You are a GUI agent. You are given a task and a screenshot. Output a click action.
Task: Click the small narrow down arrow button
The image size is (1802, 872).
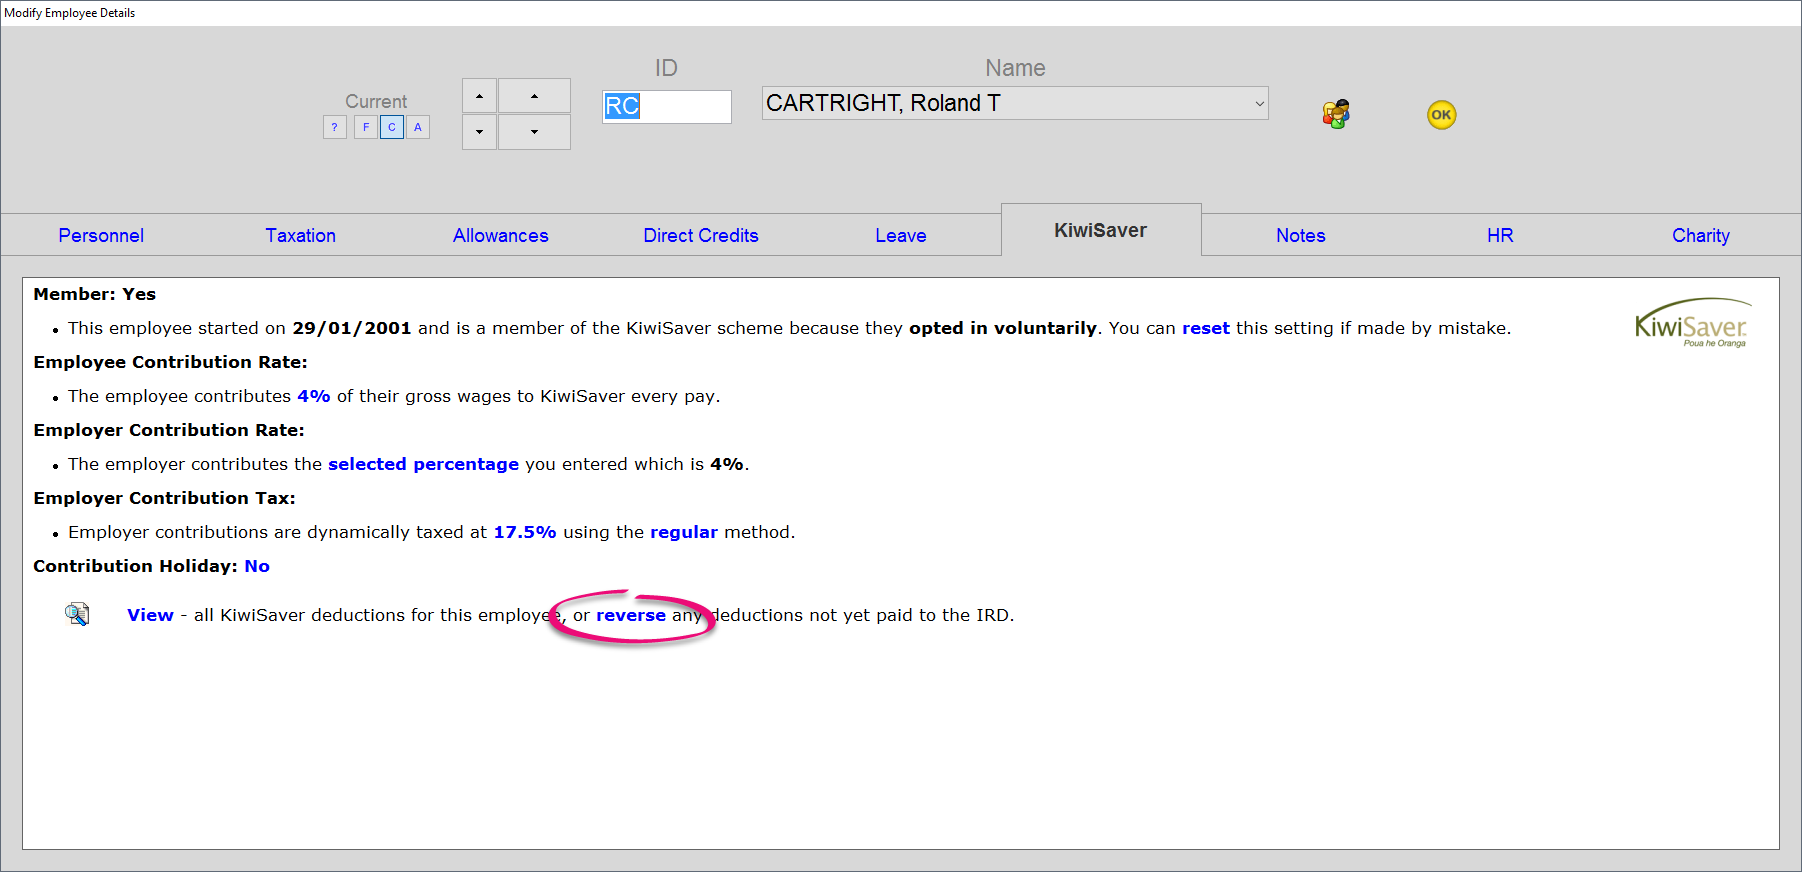click(479, 132)
